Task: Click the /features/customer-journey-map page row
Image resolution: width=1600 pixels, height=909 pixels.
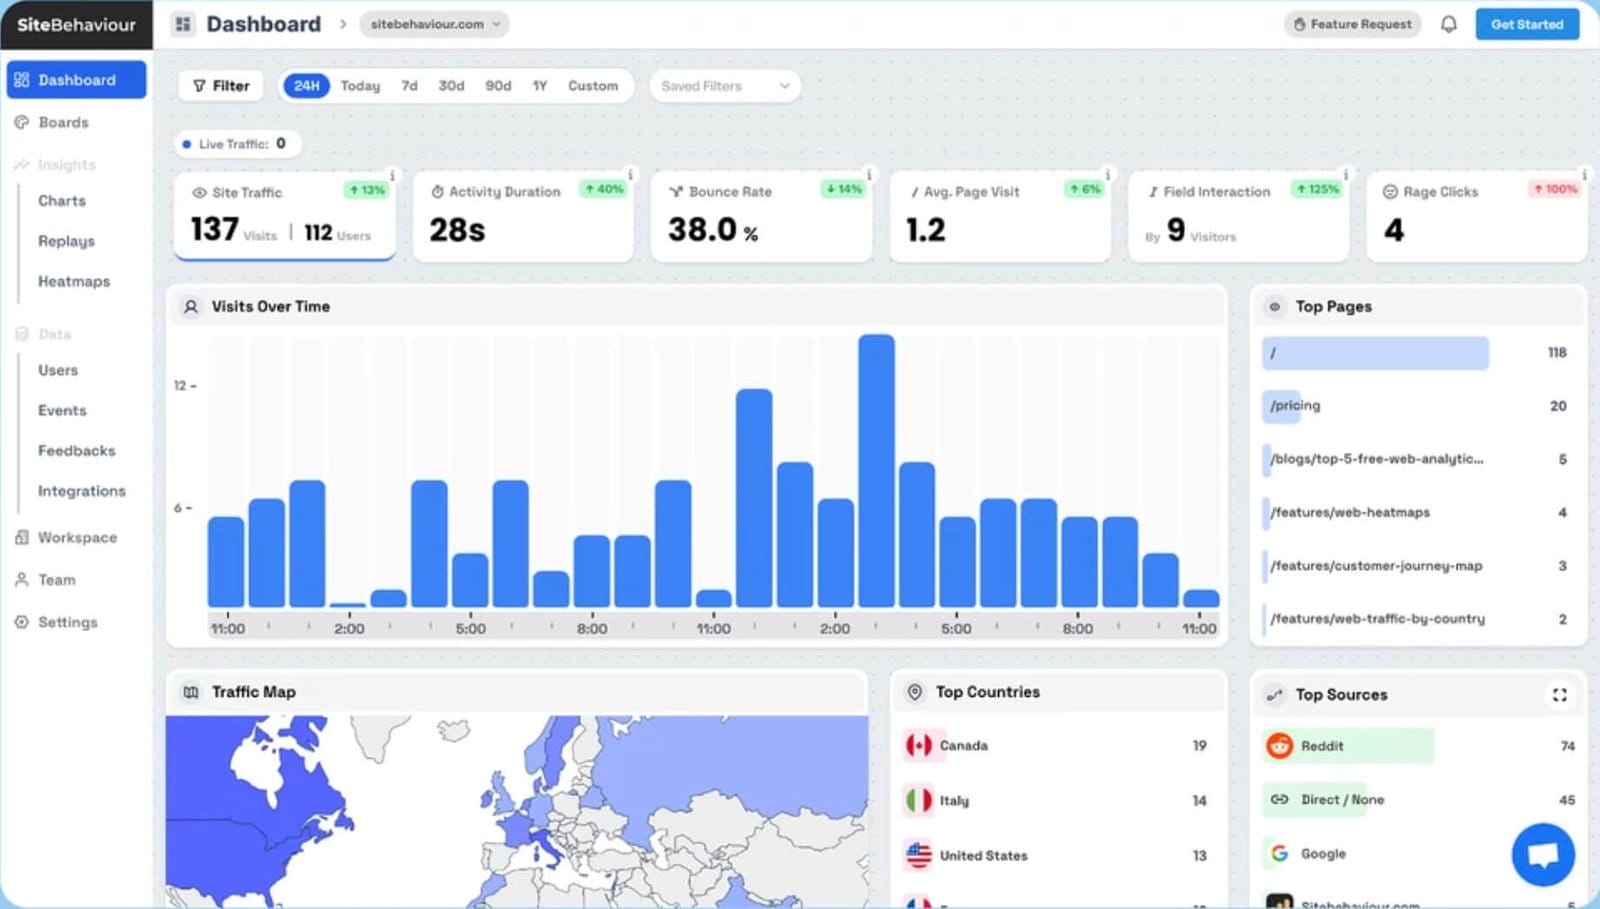Action: [x=1418, y=566]
